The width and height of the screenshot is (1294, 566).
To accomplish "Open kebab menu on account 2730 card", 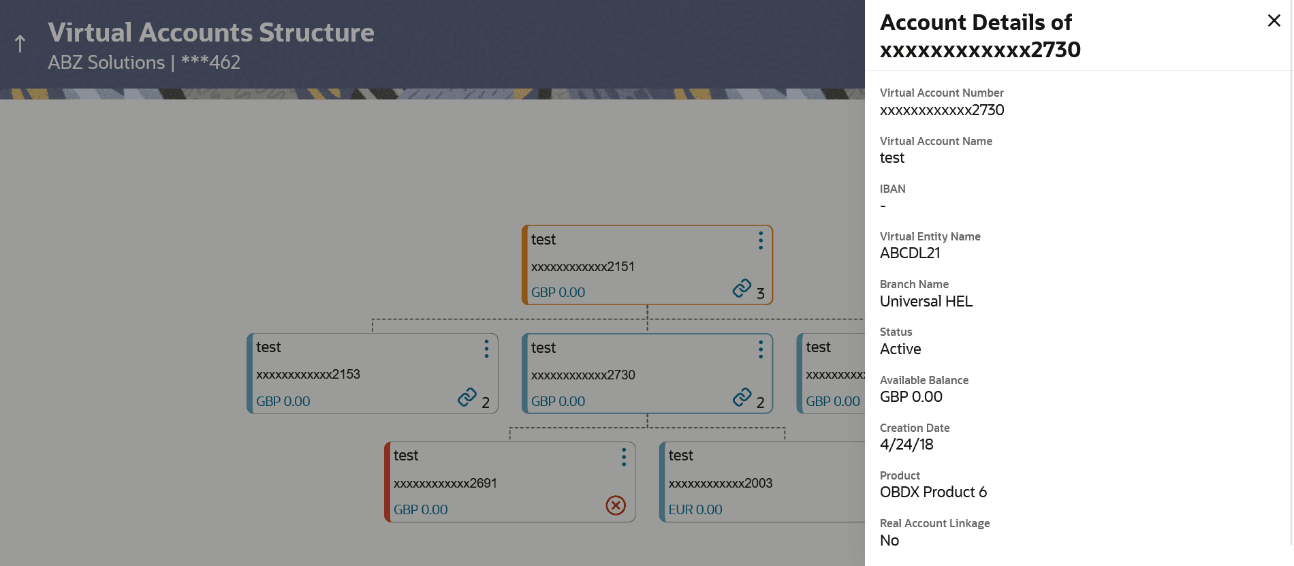I will tap(760, 348).
